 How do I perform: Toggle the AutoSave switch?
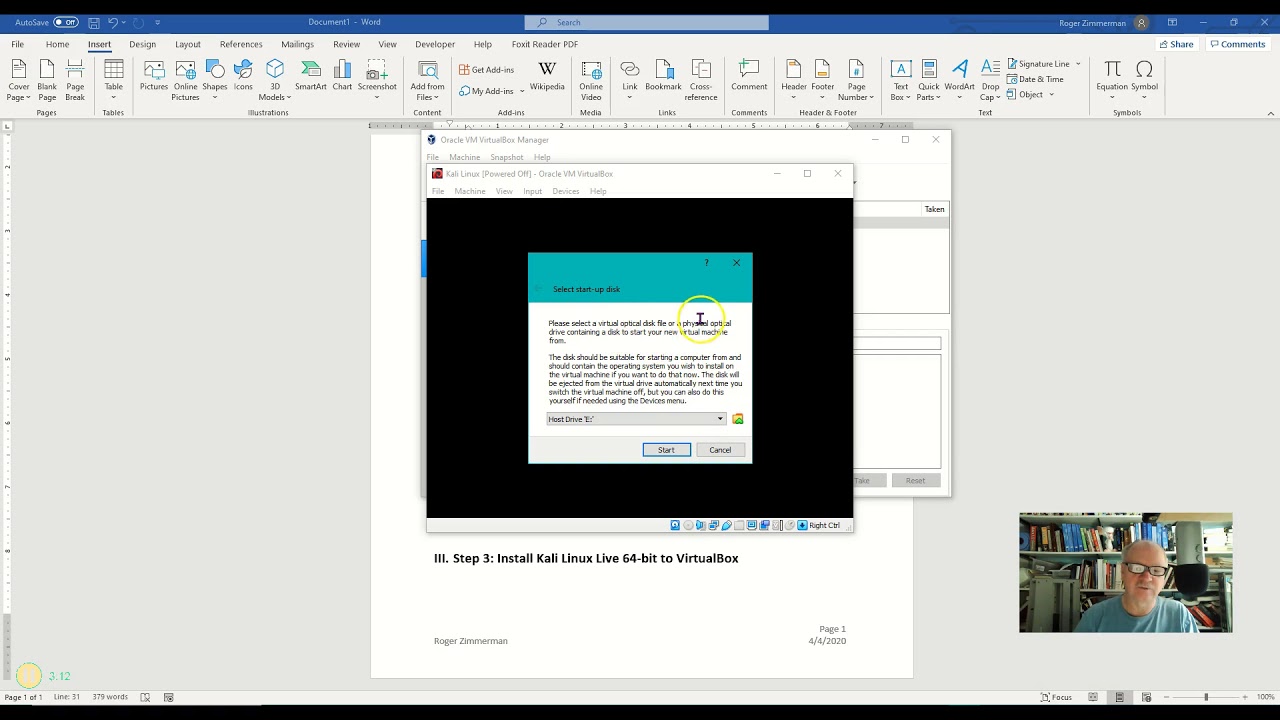tap(66, 22)
